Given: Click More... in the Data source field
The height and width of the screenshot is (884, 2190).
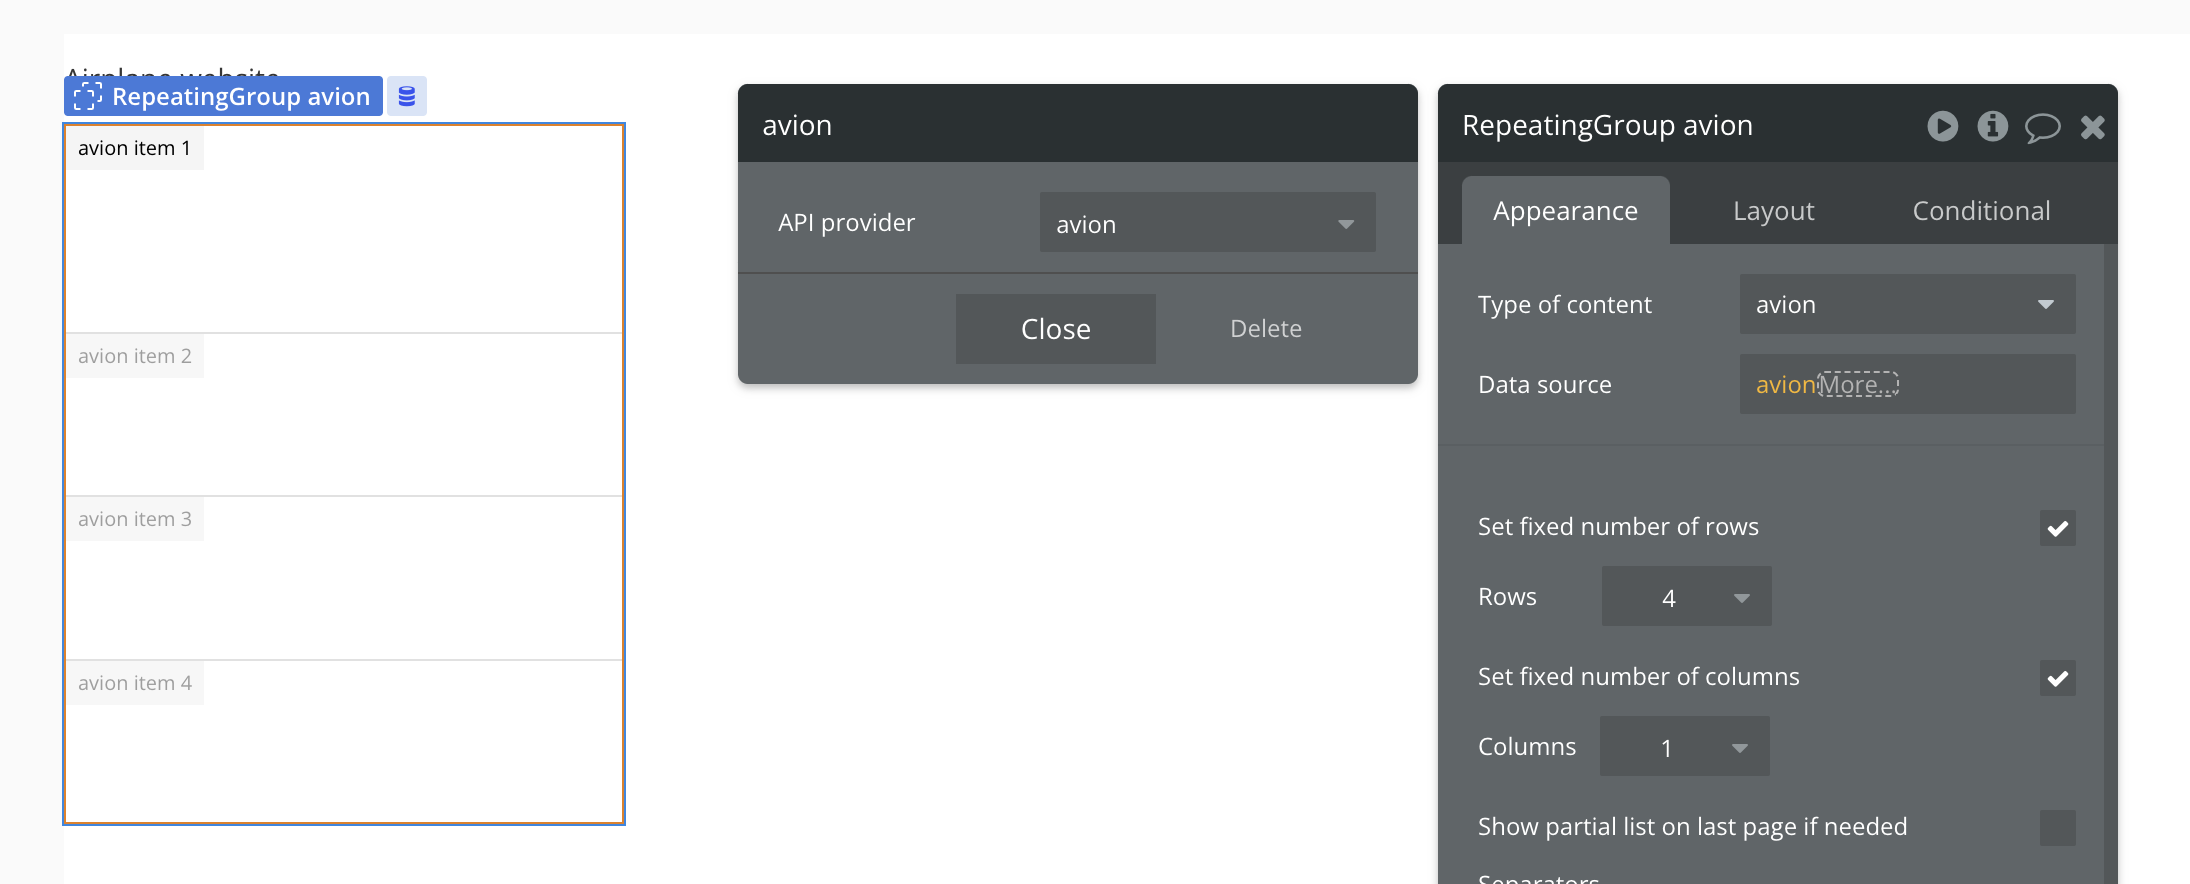Looking at the screenshot, I should click(x=1857, y=385).
